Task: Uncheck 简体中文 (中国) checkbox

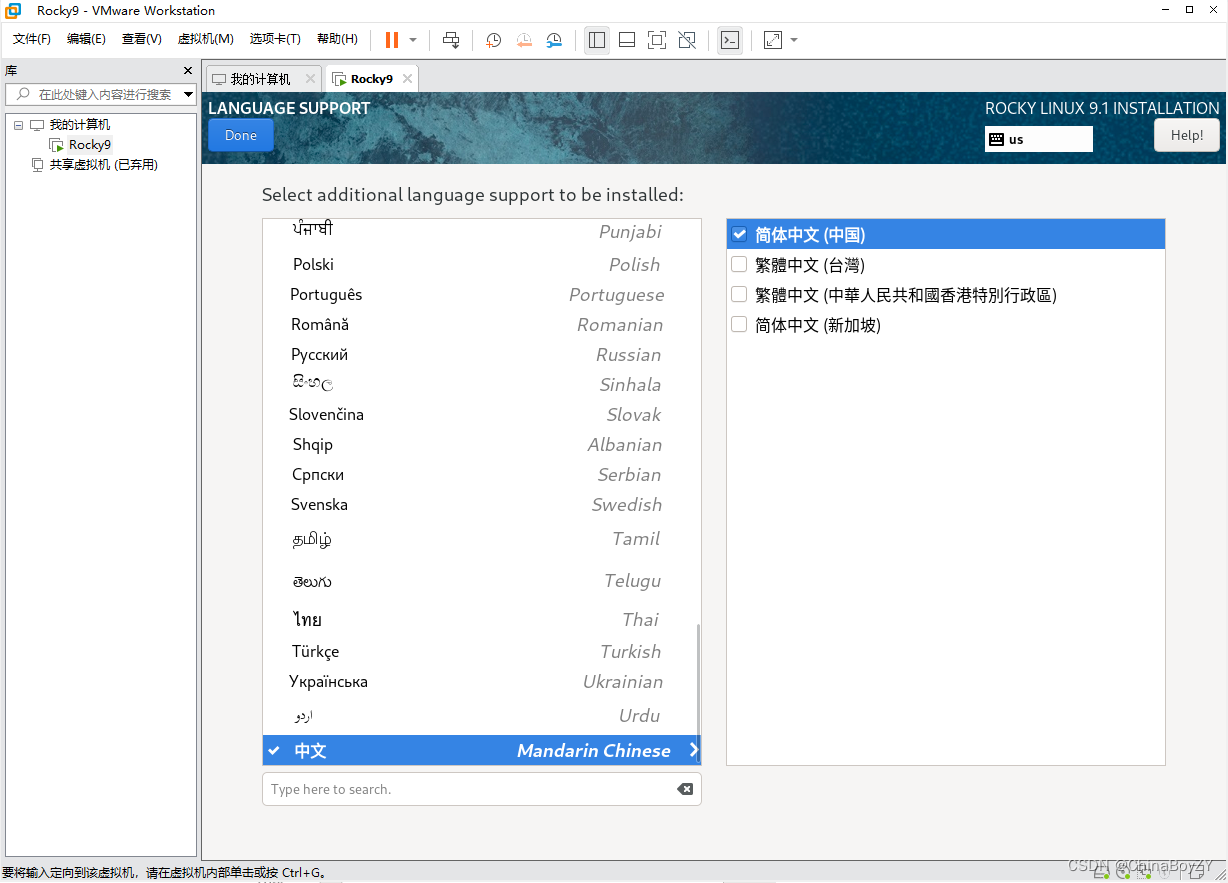Action: (740, 235)
